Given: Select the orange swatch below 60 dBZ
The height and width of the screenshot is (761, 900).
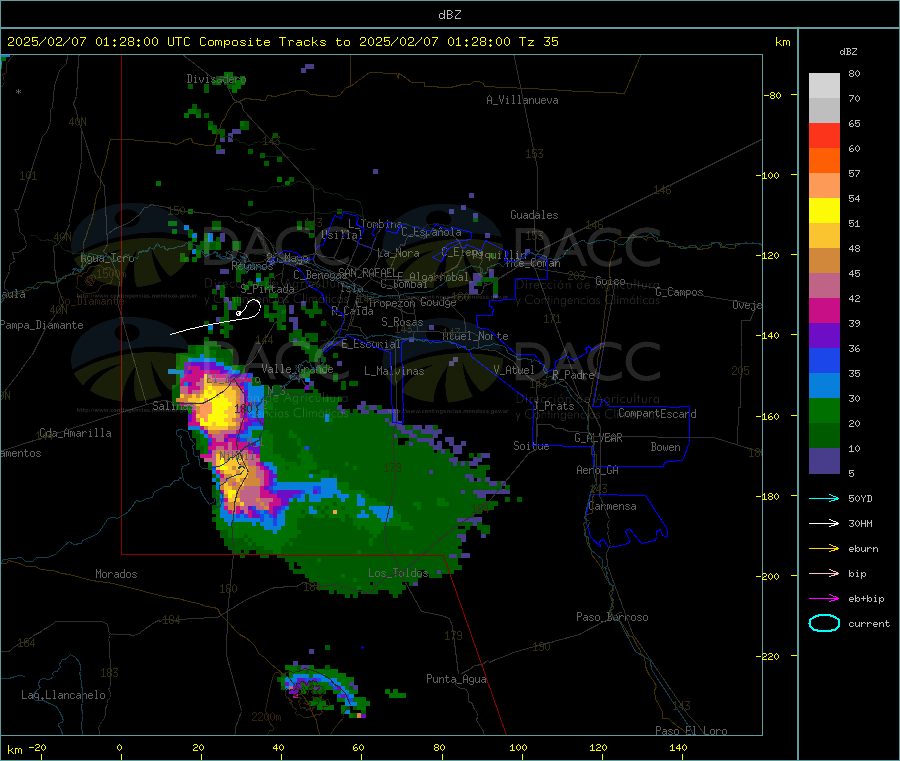Looking at the screenshot, I should point(824,161).
